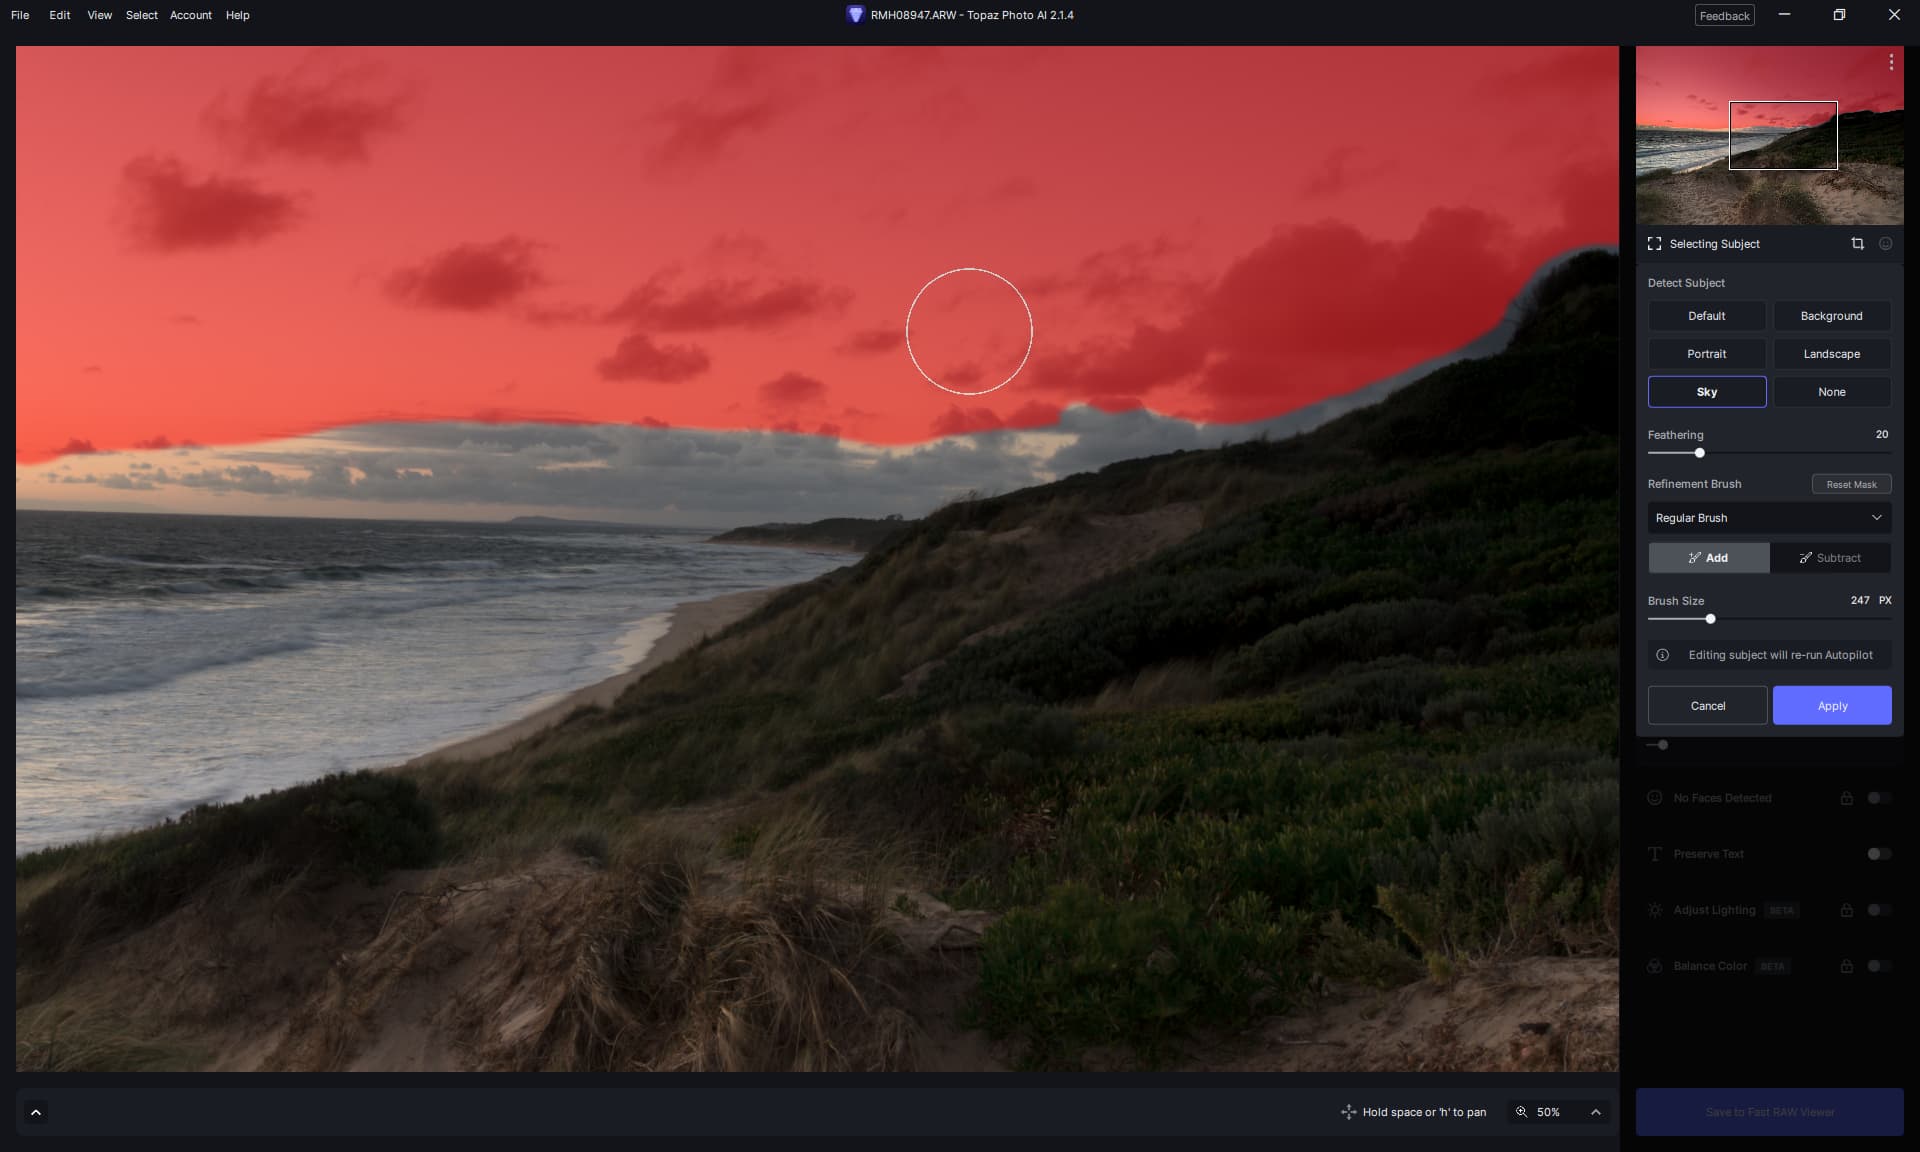
Task: Switch refinement brush to Subtract mode
Action: point(1830,558)
